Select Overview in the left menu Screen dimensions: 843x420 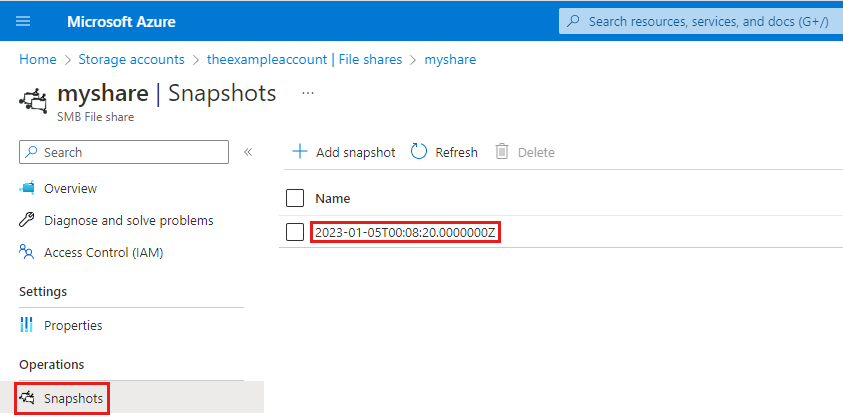coord(70,188)
